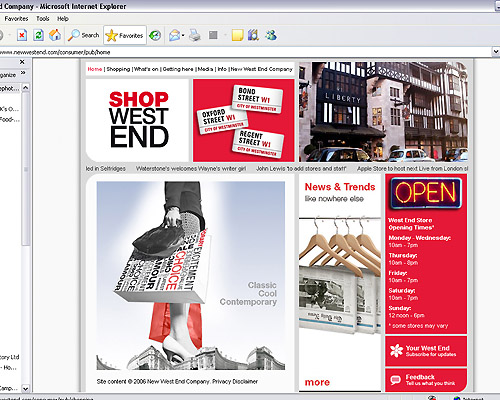Click the shopping bag feature image
Viewport: 500px width, 400px height.
pos(191,275)
